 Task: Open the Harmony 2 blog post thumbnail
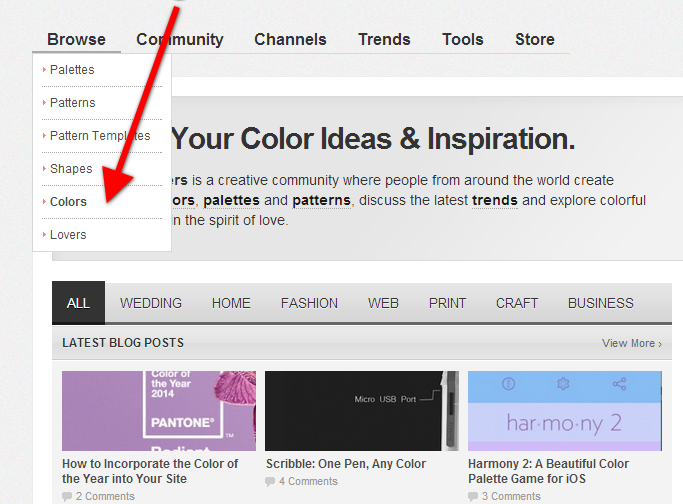coord(564,410)
